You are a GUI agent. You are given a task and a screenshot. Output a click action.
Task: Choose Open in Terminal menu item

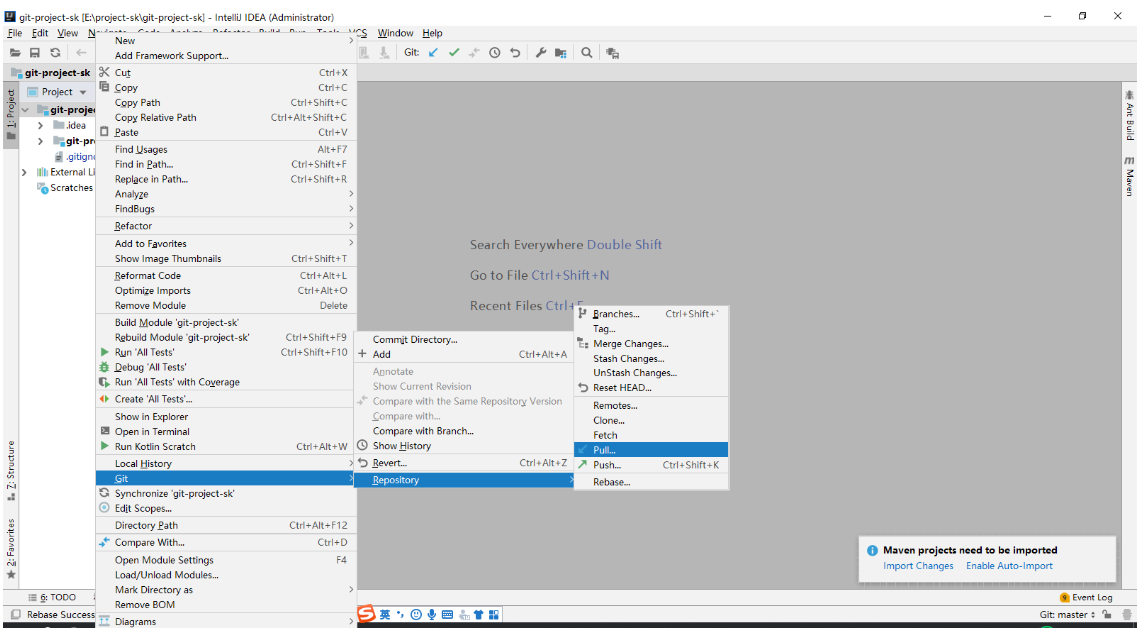226,431
